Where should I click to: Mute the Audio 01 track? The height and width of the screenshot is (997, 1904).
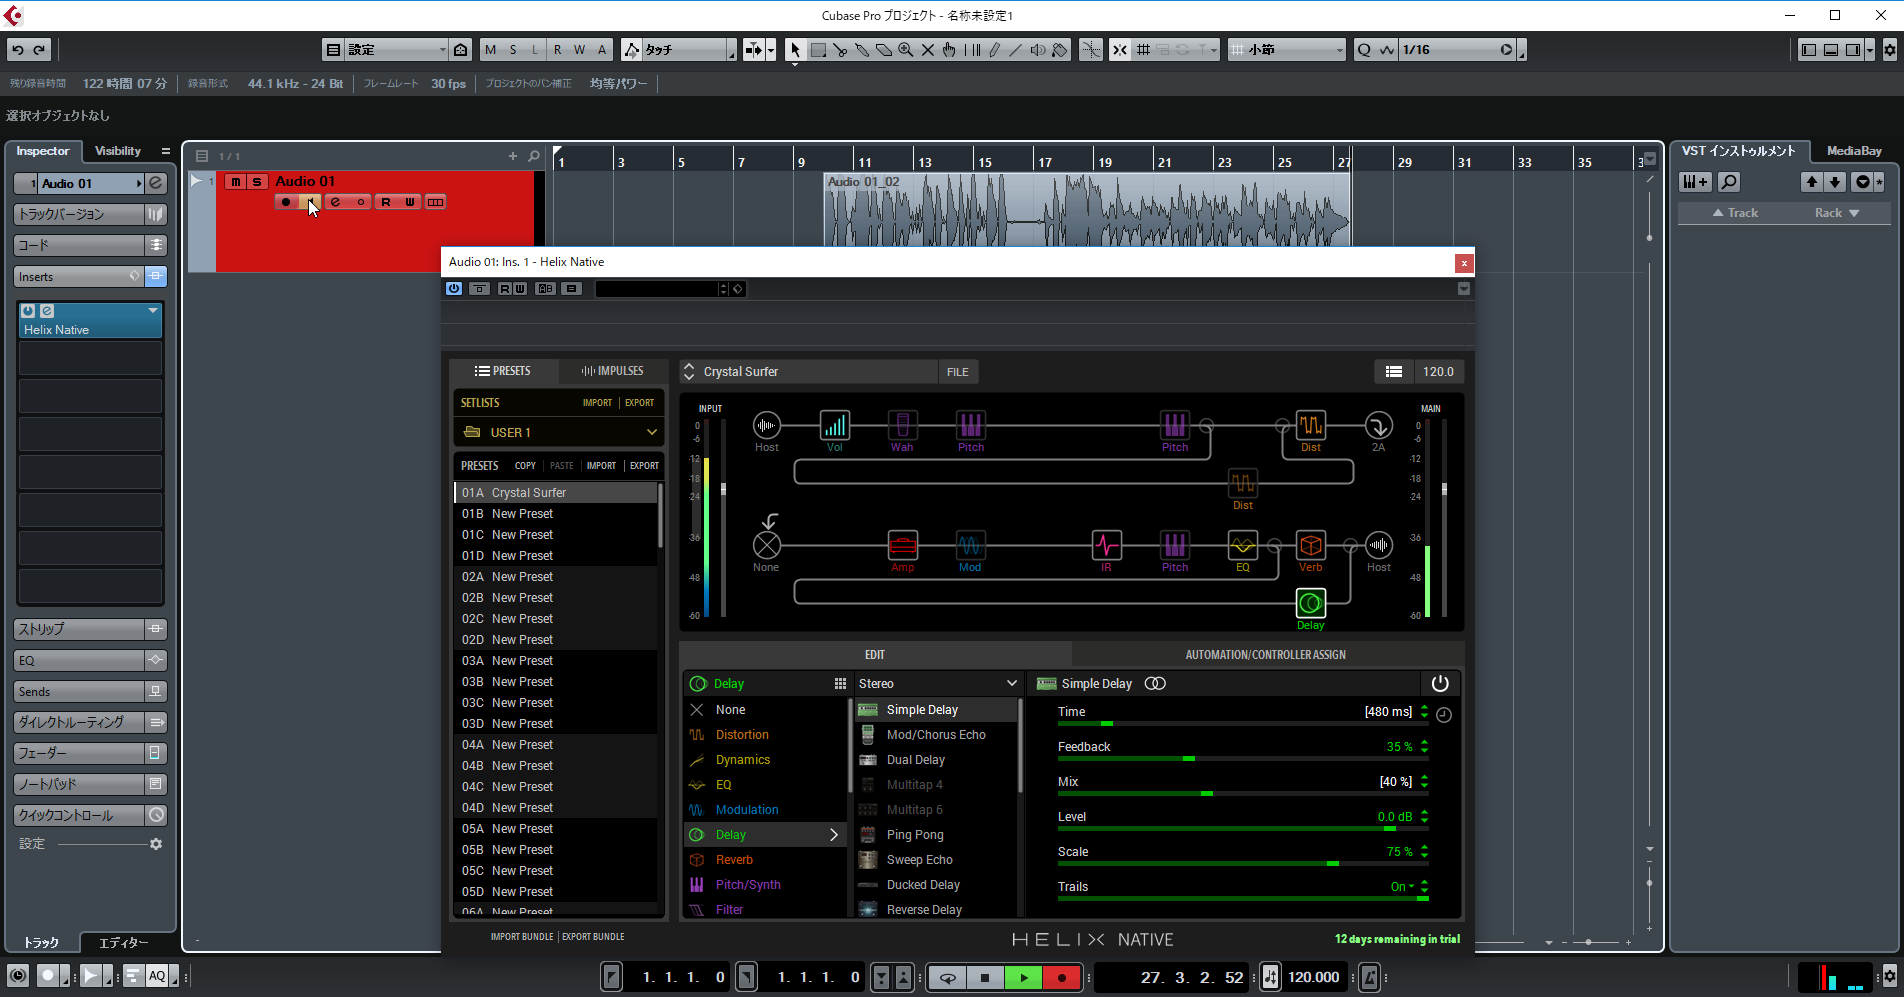[235, 182]
